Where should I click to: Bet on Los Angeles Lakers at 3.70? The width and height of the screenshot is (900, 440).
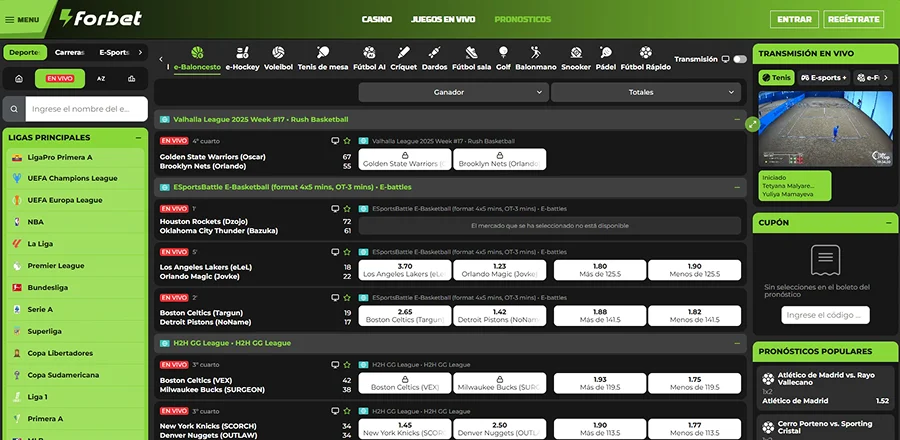(x=405, y=270)
